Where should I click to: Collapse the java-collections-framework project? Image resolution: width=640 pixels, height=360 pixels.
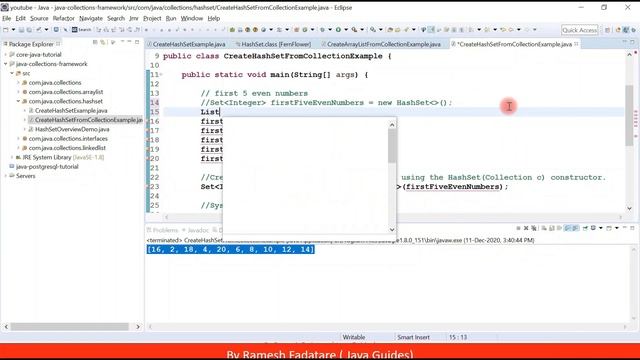click(6, 64)
